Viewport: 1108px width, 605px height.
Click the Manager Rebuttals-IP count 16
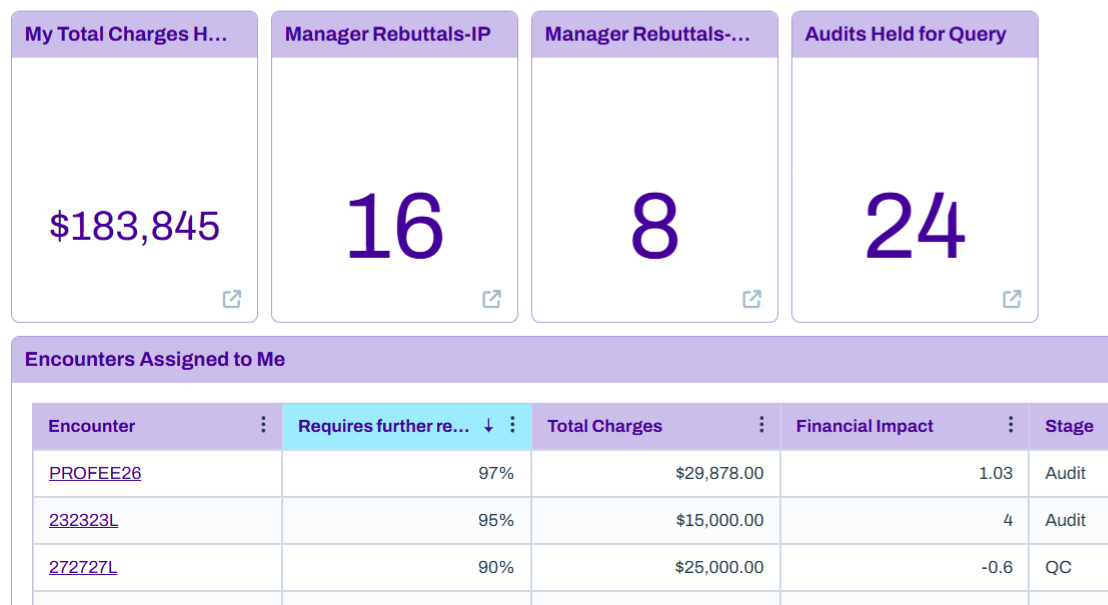point(394,226)
